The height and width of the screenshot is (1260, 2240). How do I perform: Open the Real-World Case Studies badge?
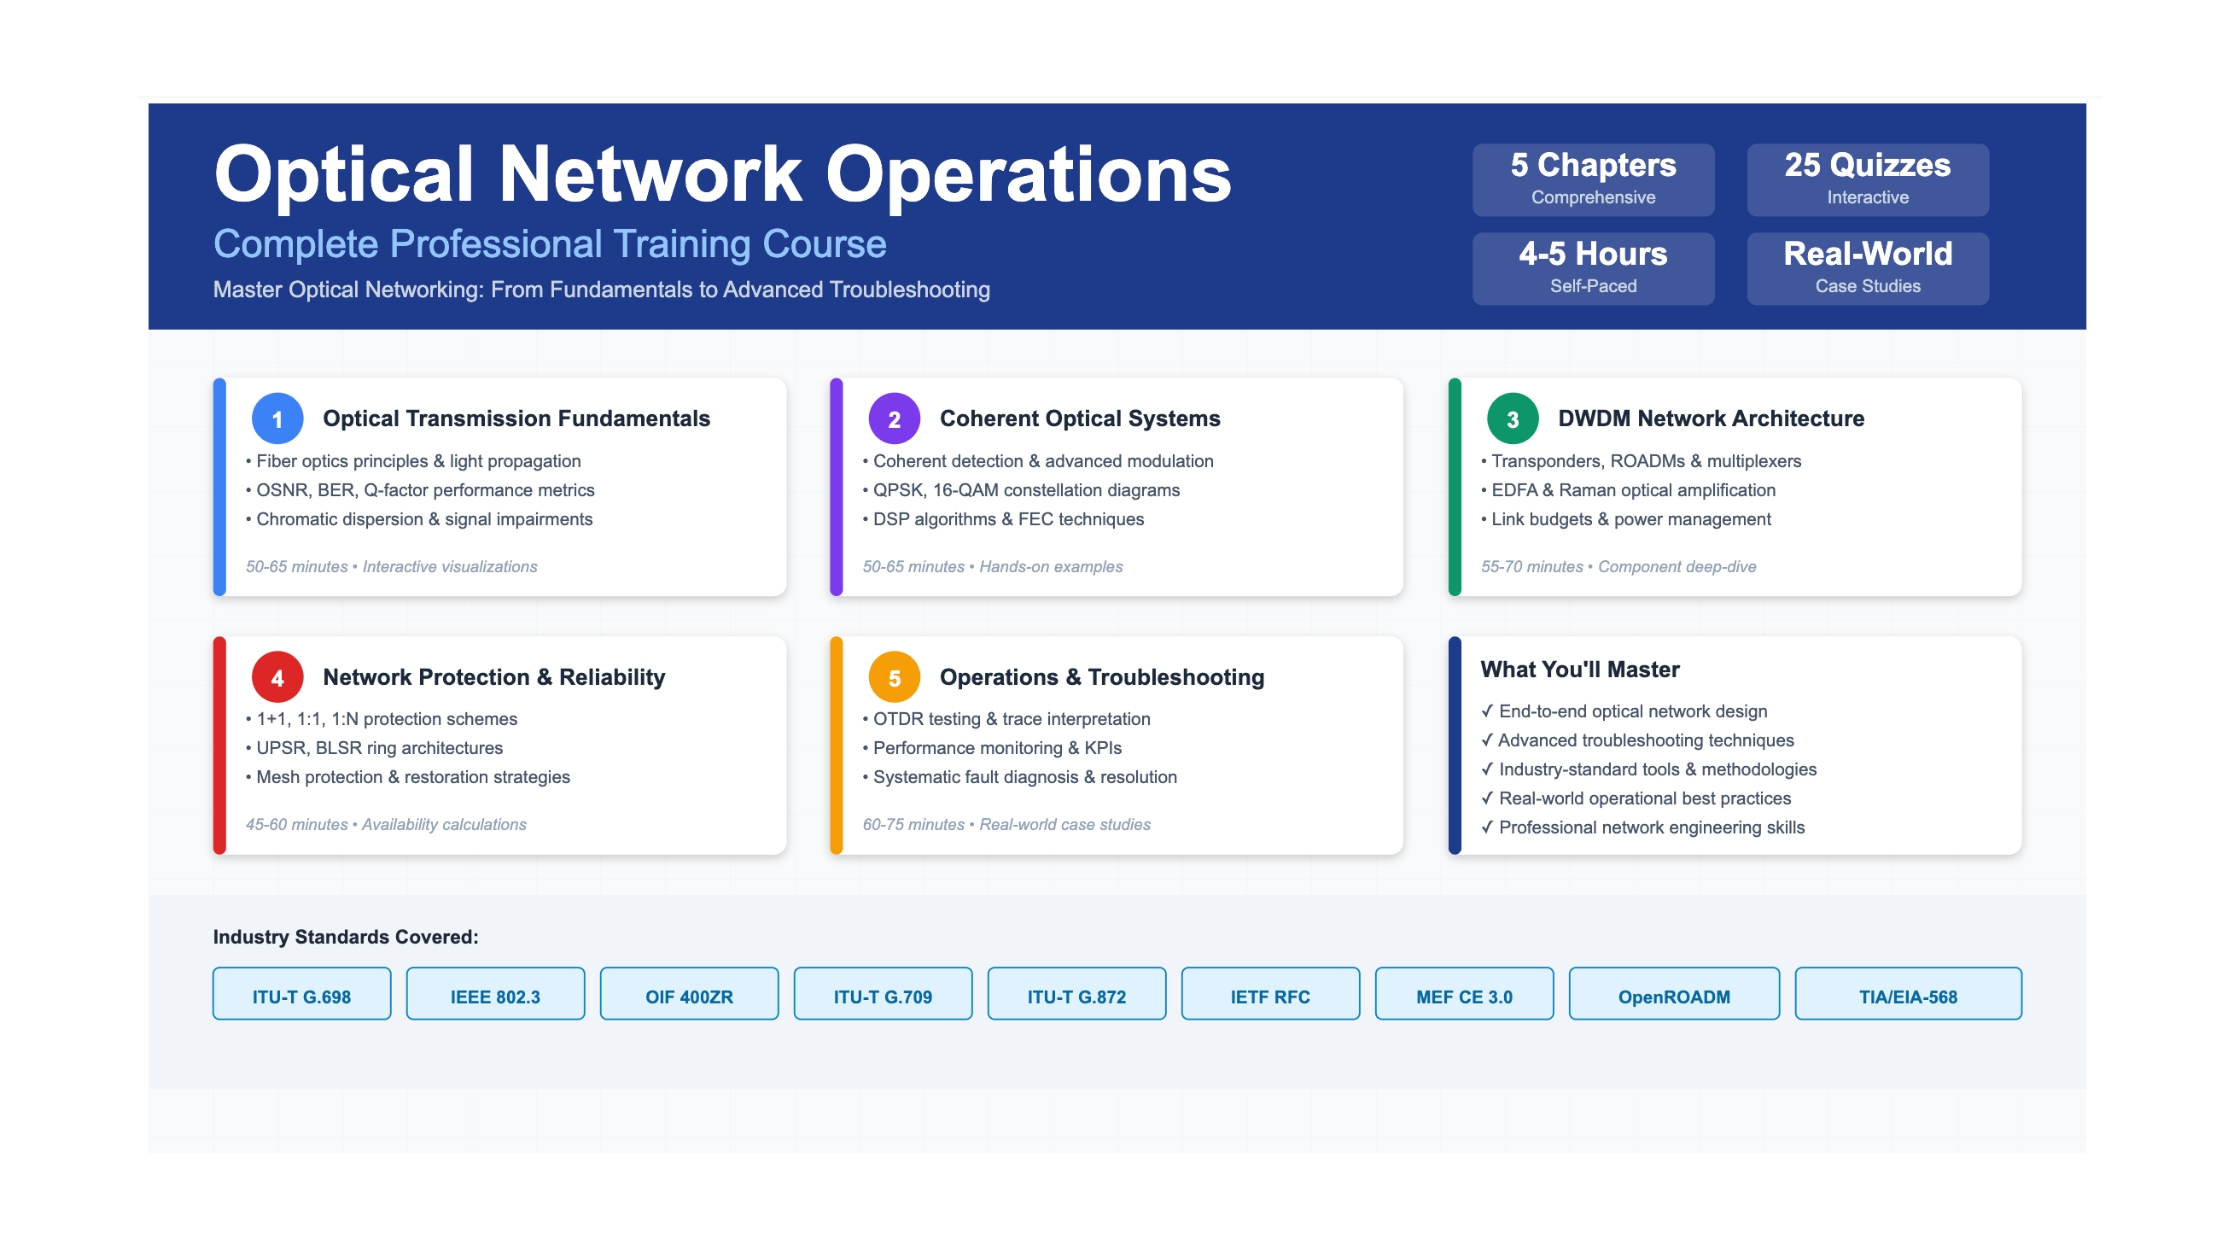[x=1867, y=268]
